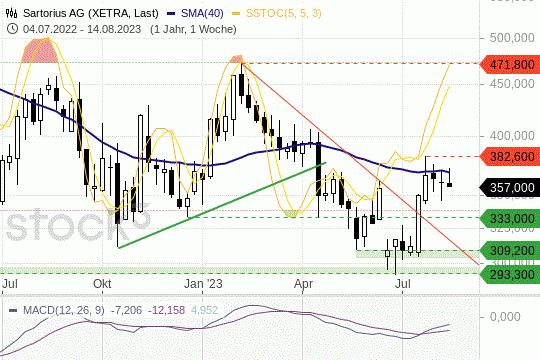Click the SSTOC(5, 5, 3) indicator label
Screen dimensions: 540x360
click(x=284, y=13)
